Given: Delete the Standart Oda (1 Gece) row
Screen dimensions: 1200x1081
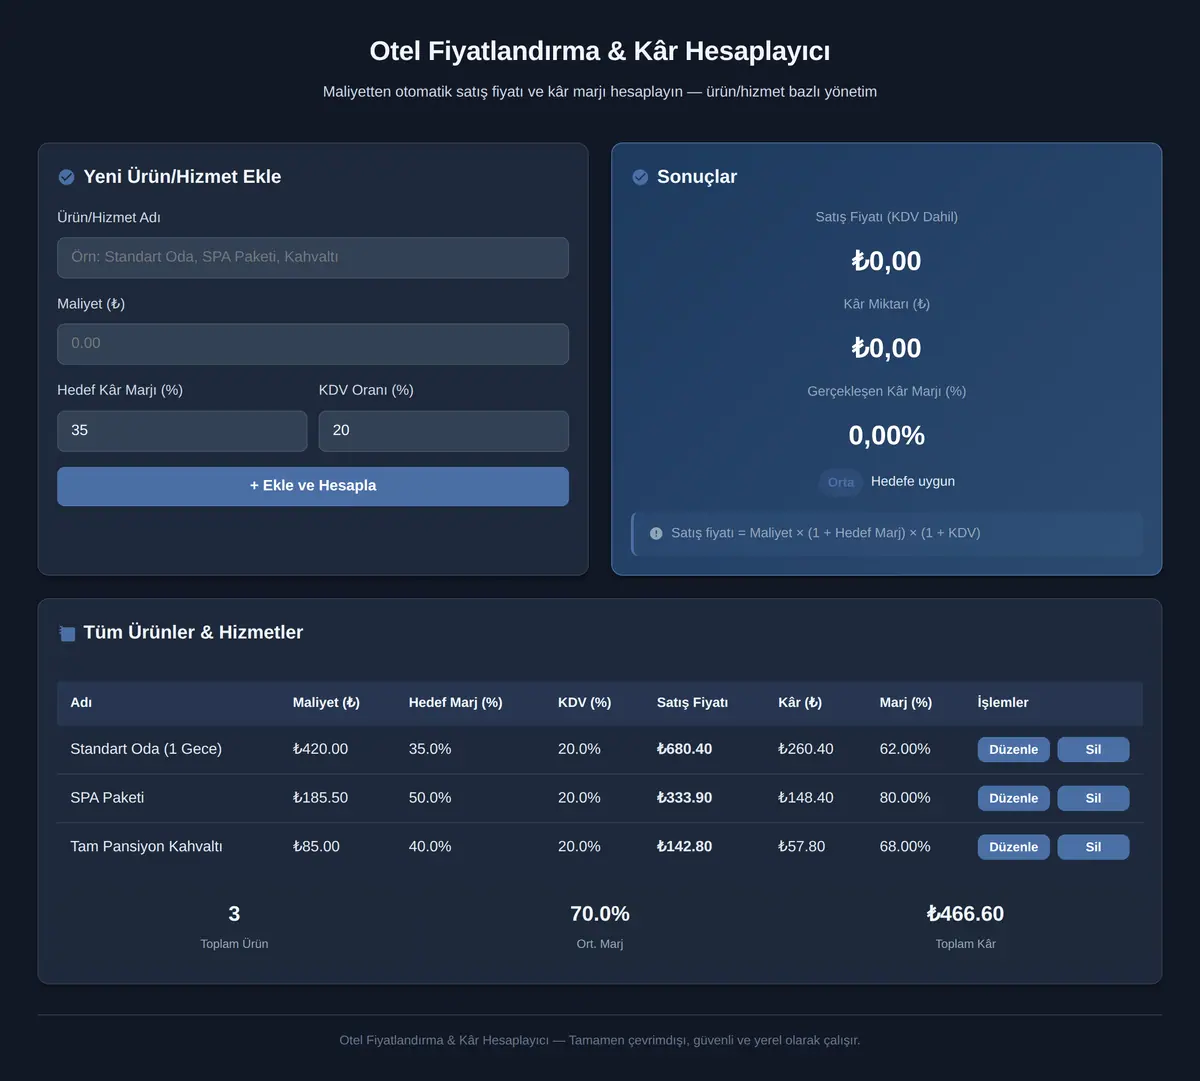Looking at the screenshot, I should point(1093,749).
